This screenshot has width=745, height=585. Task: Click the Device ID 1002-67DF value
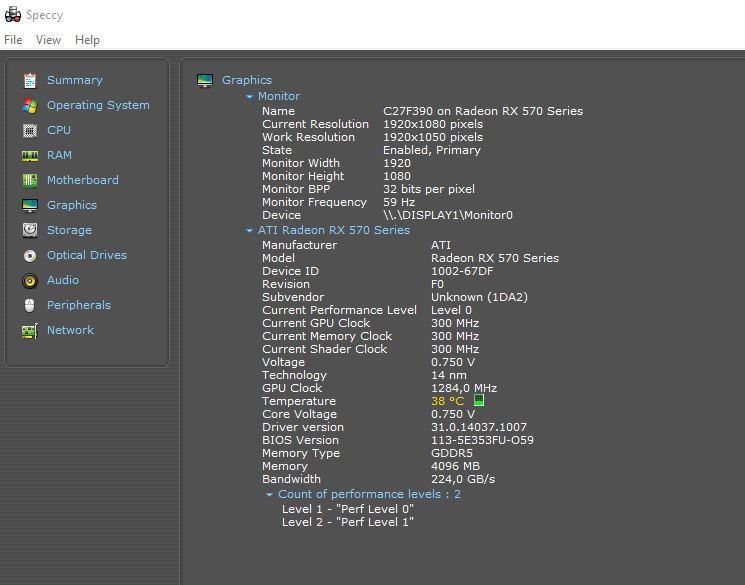[x=462, y=271]
